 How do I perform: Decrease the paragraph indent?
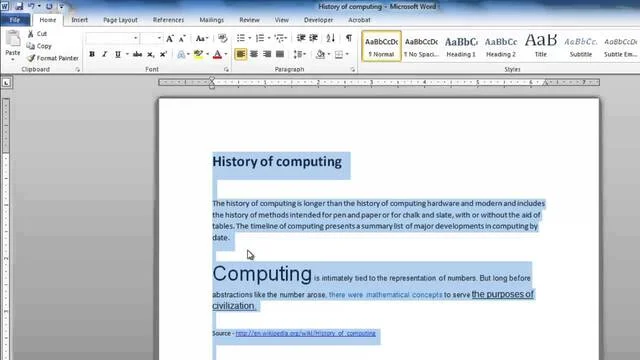pyautogui.click(x=301, y=38)
